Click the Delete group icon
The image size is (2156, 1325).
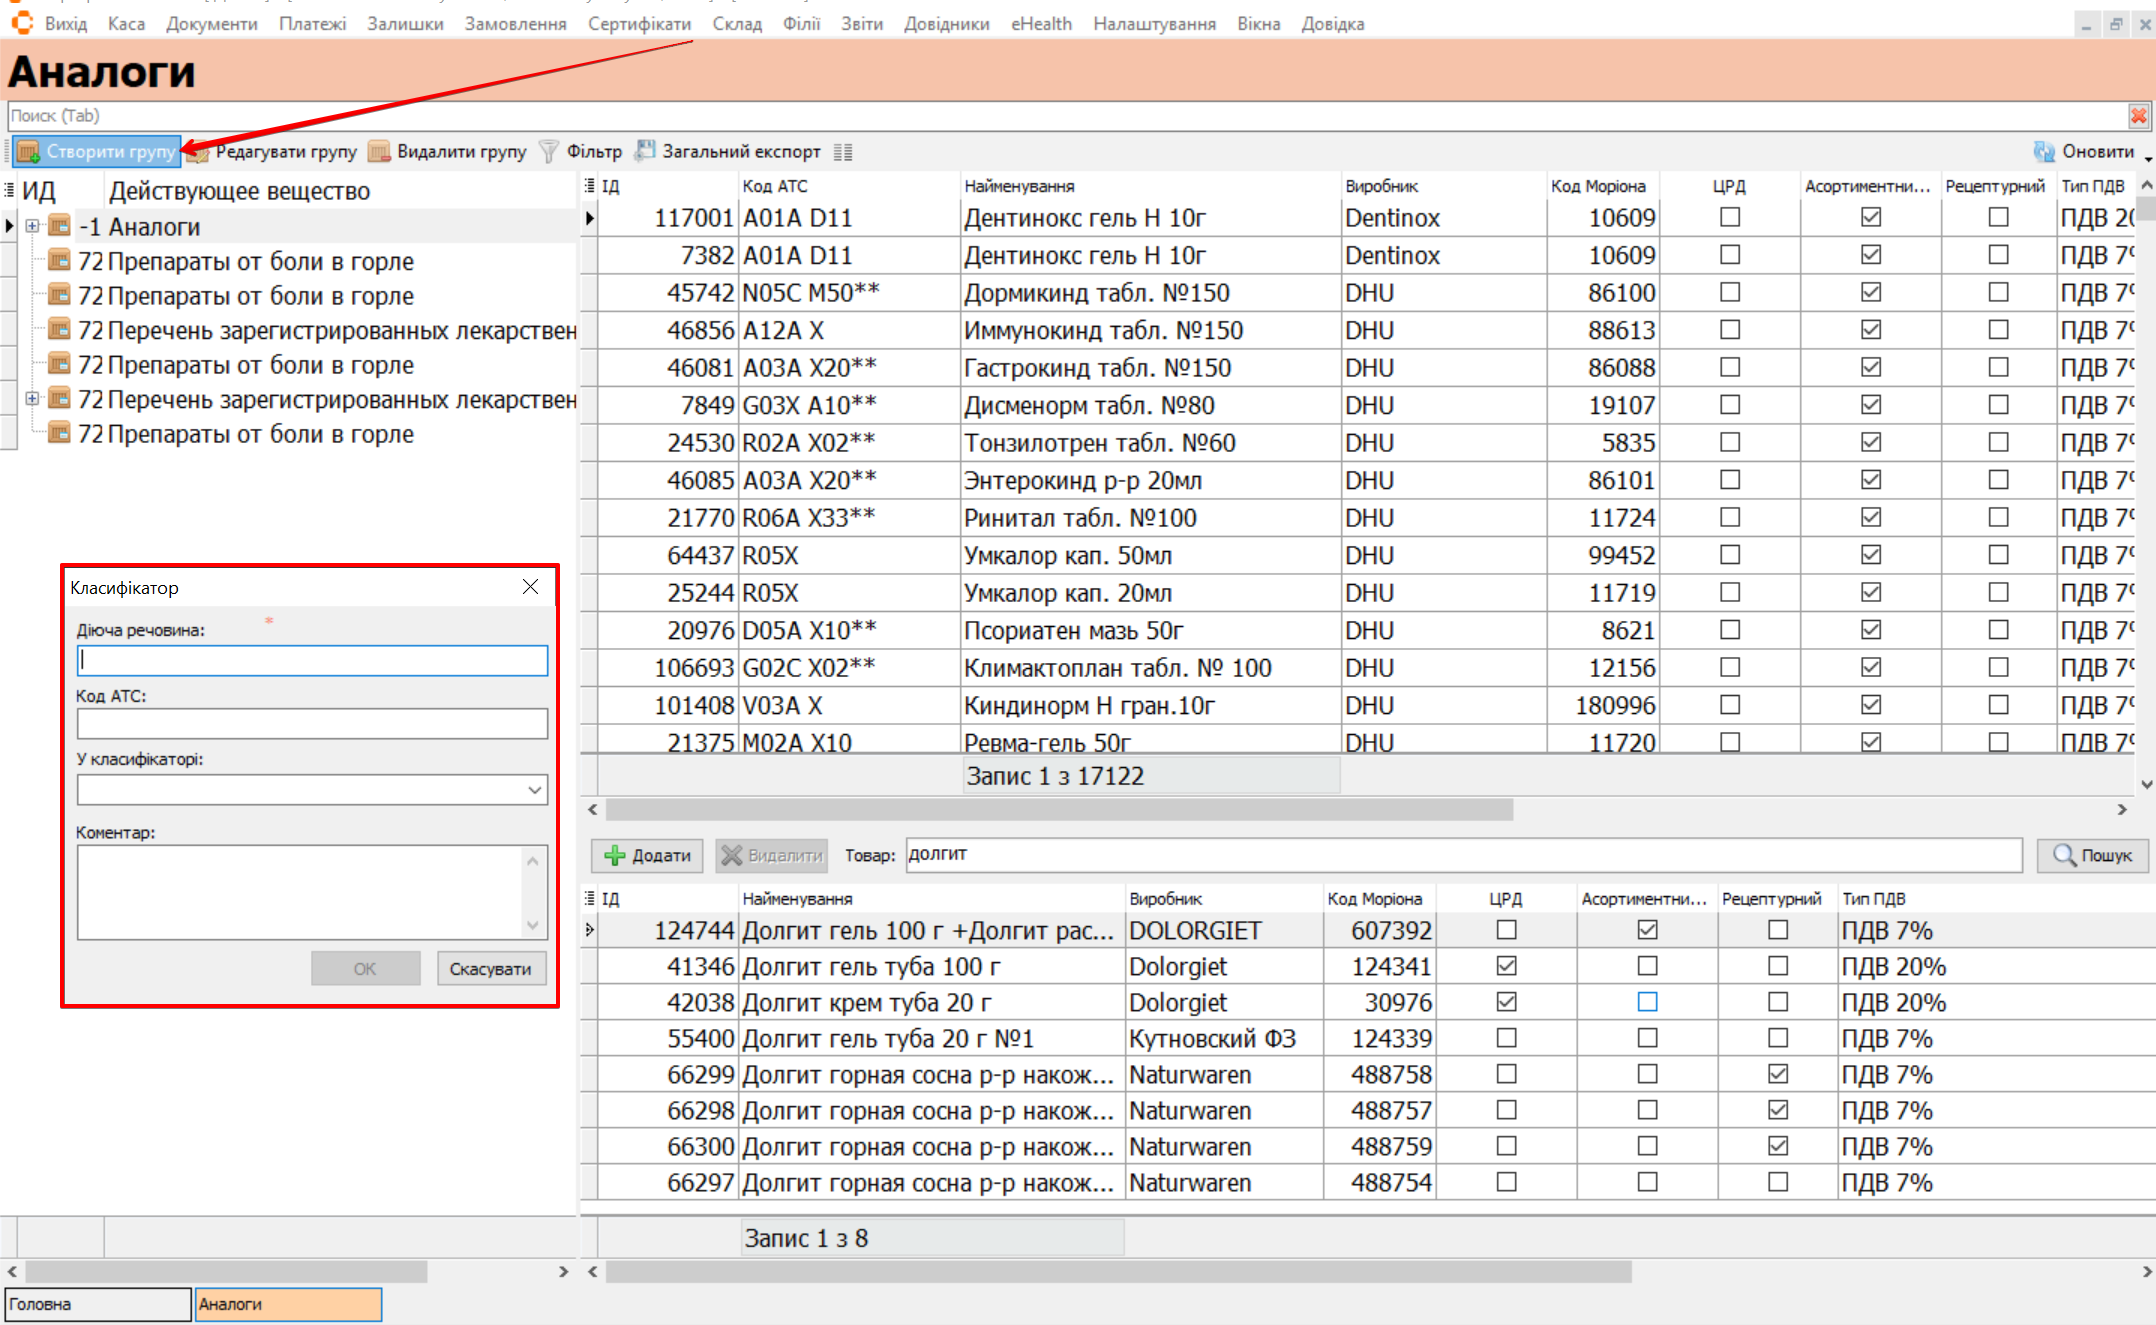click(x=379, y=152)
